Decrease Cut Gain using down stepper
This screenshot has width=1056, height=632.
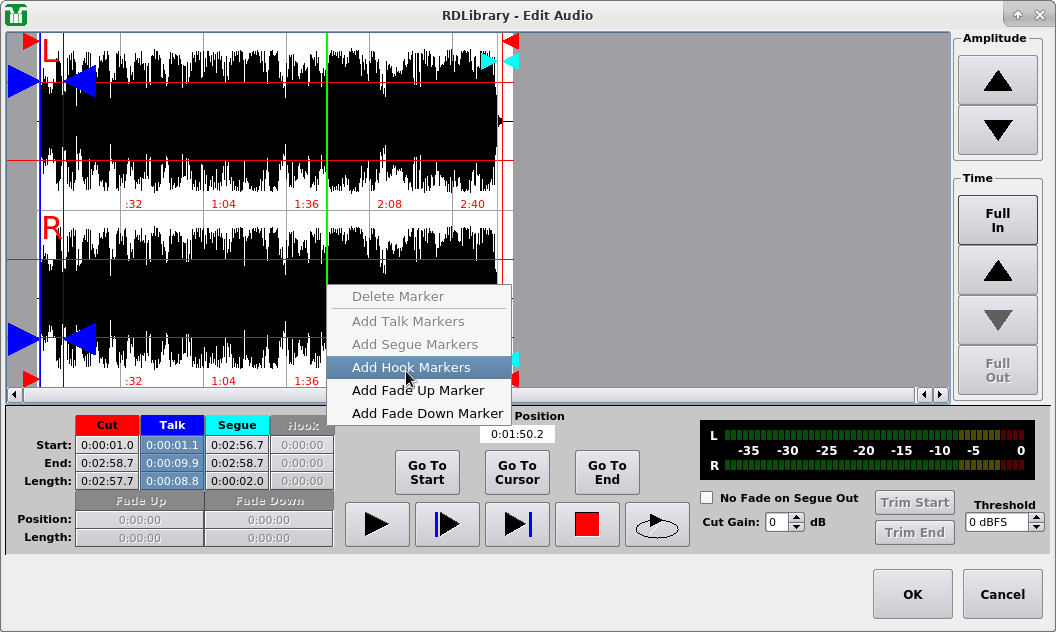pyautogui.click(x=796, y=527)
